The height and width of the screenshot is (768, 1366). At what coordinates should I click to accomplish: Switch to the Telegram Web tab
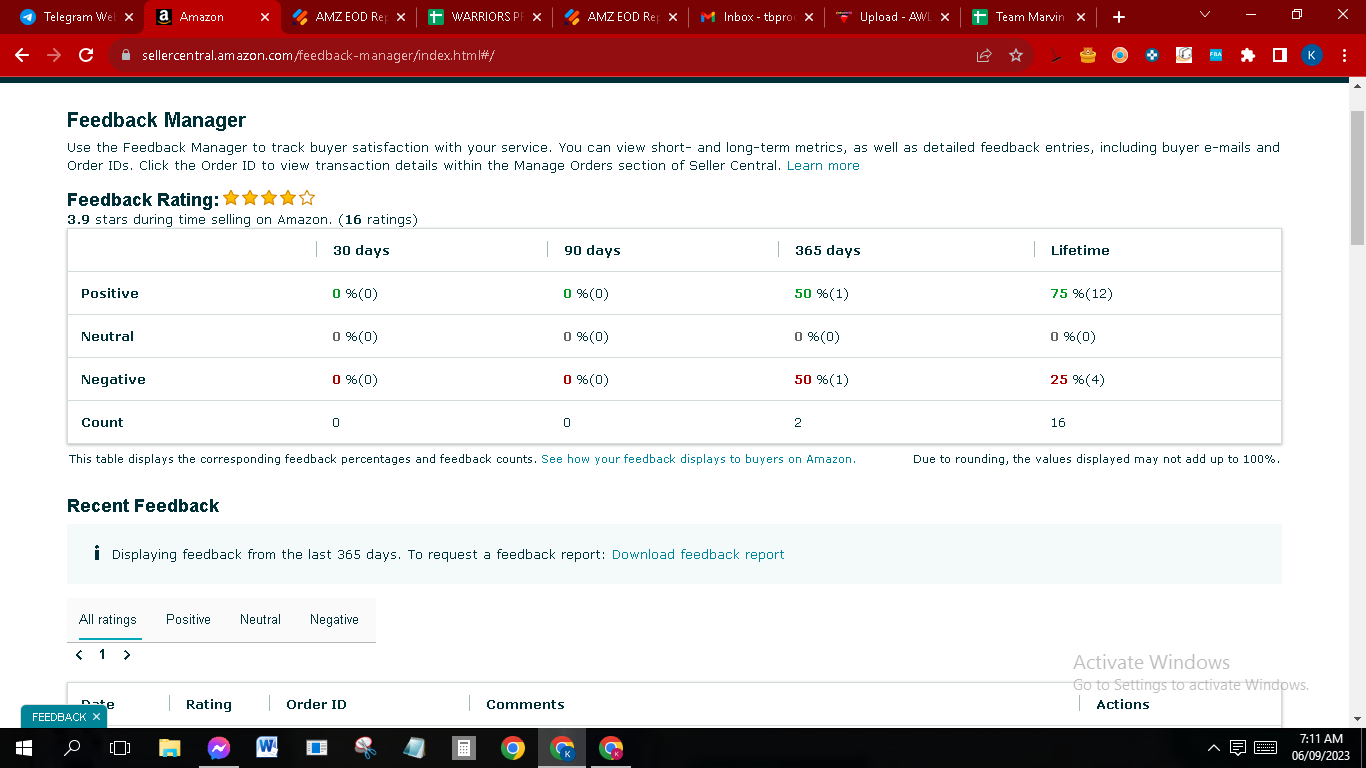76,17
